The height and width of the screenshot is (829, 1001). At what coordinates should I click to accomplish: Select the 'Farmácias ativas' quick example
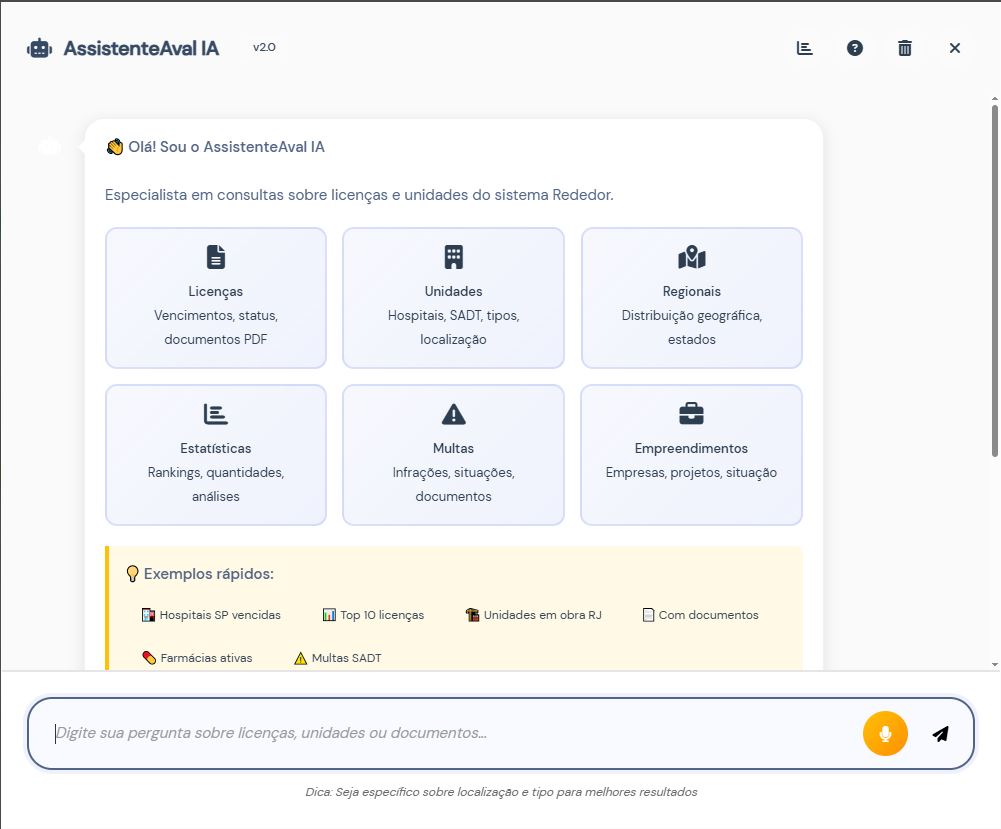tap(197, 658)
